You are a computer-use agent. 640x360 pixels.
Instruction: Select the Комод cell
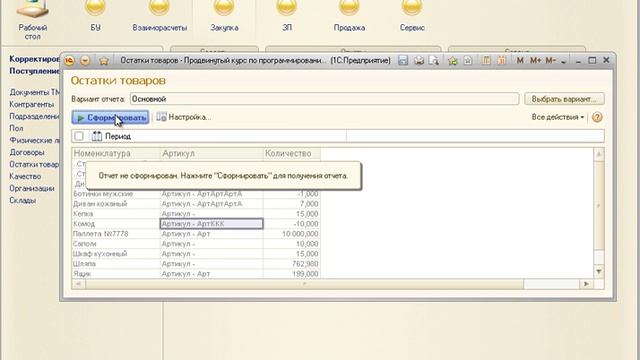coord(116,224)
